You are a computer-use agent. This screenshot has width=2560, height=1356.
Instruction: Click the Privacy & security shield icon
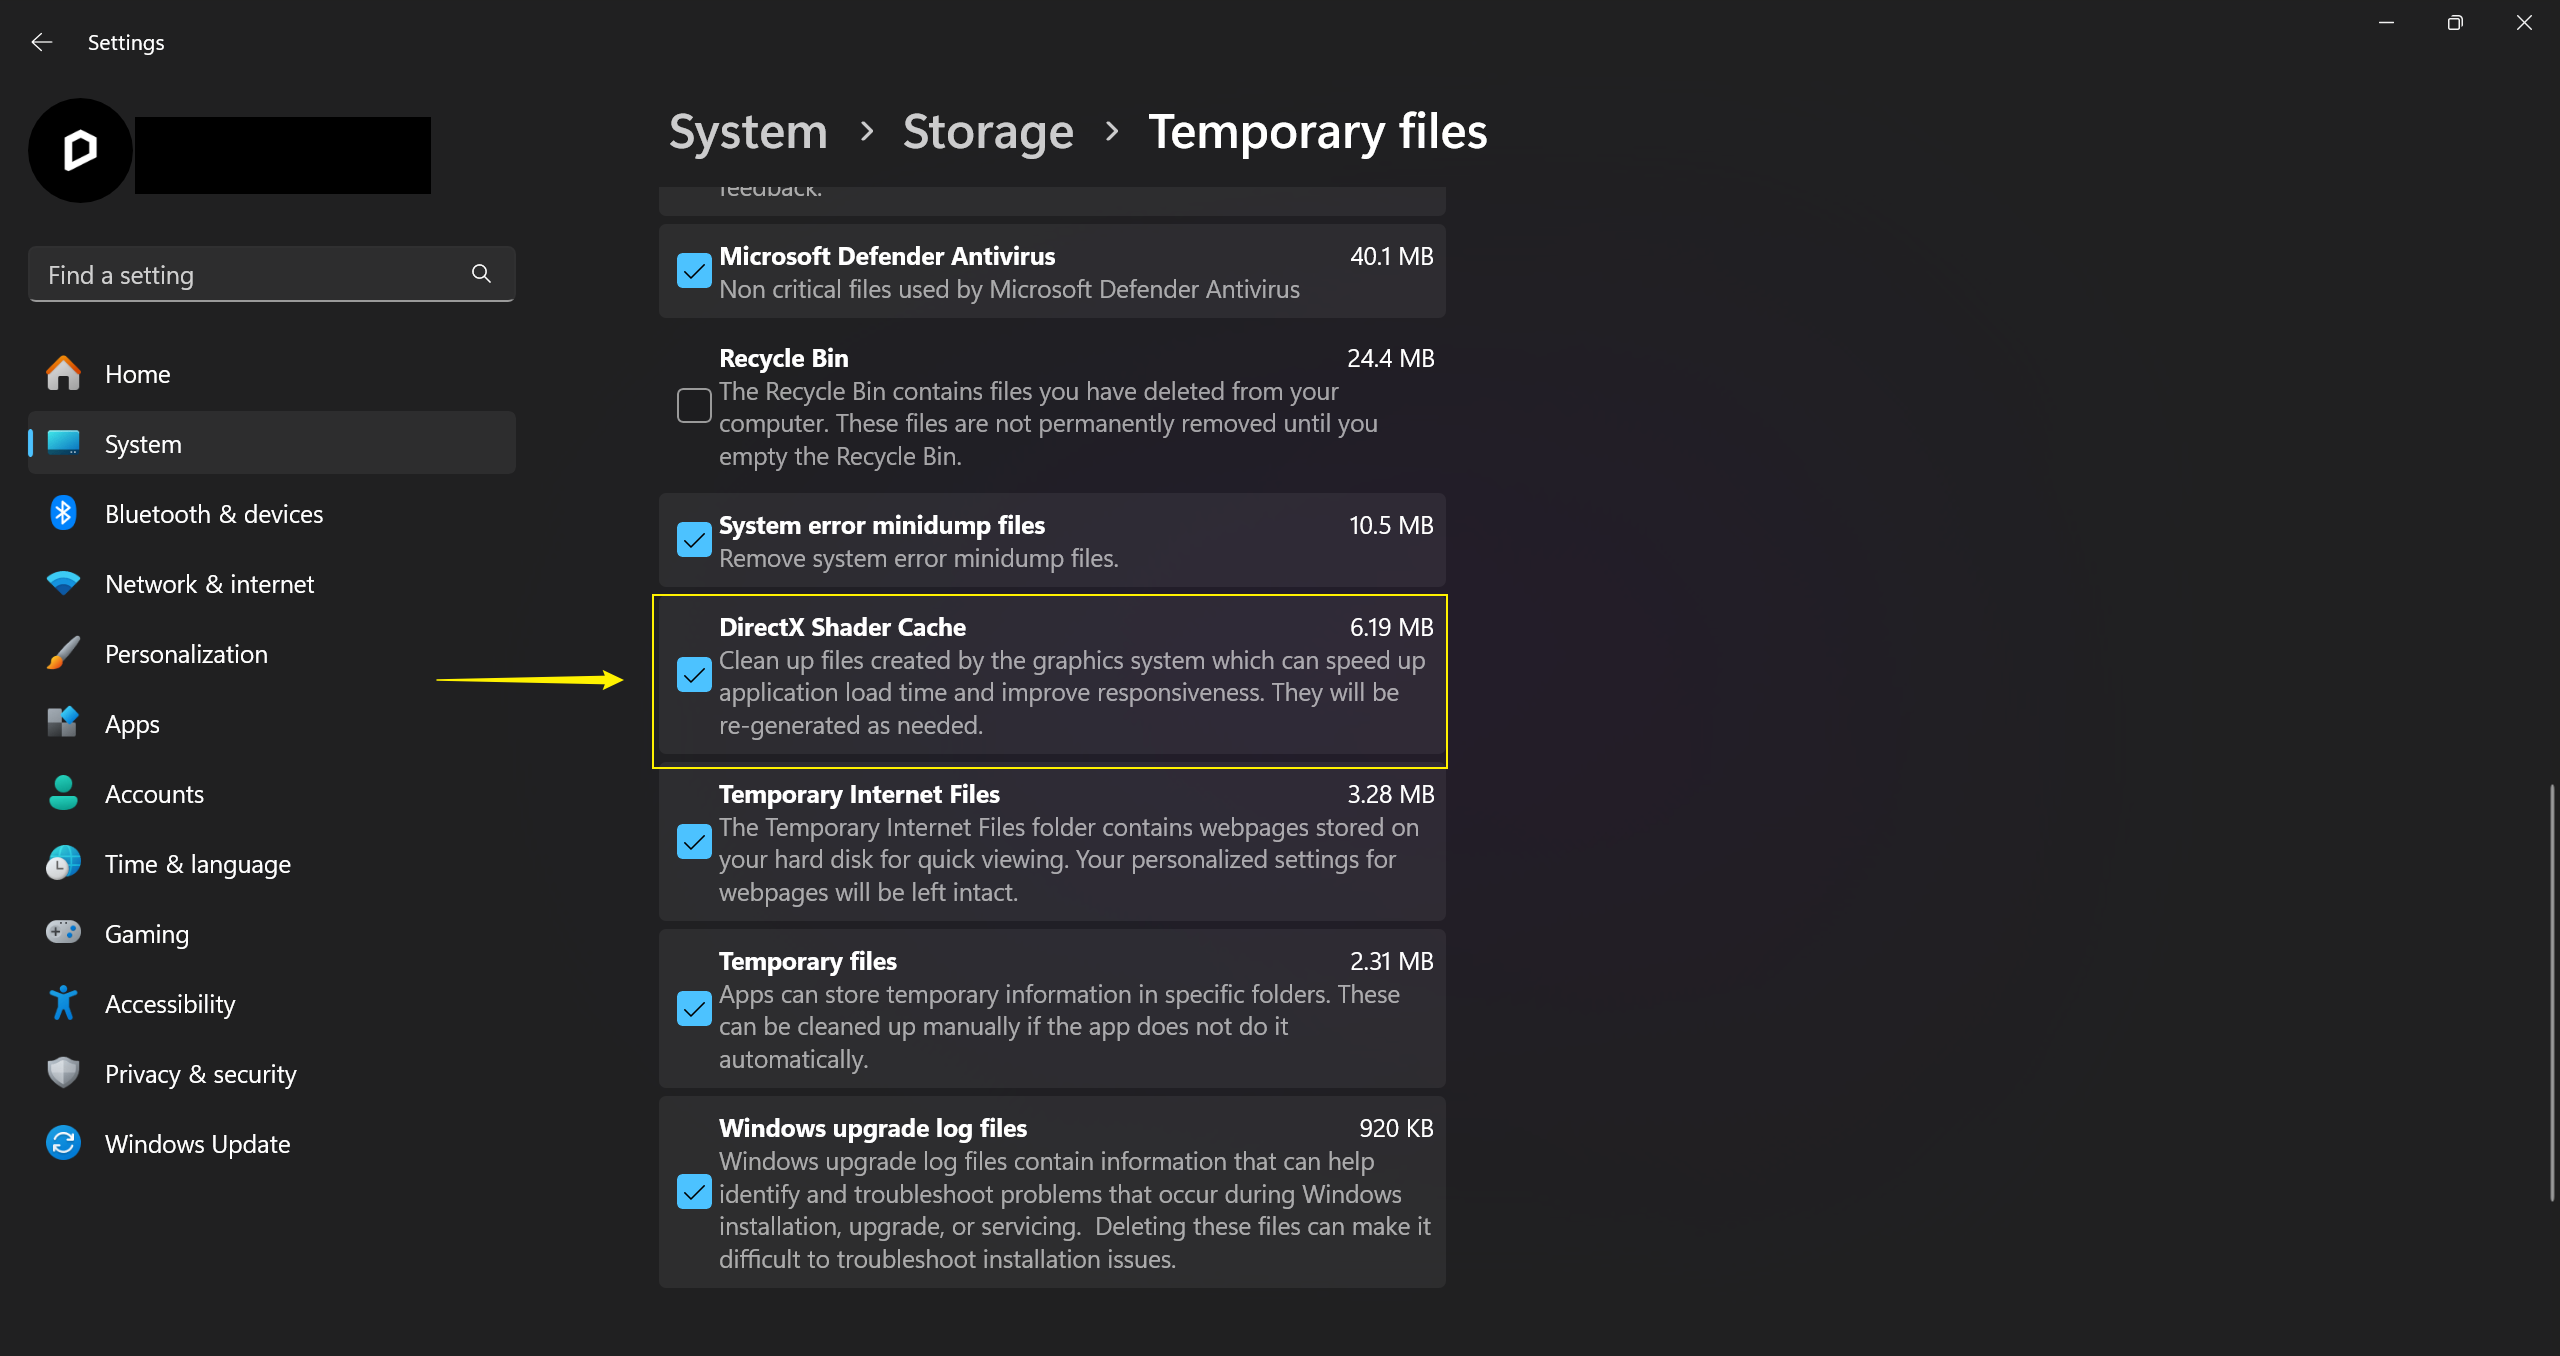(63, 1073)
